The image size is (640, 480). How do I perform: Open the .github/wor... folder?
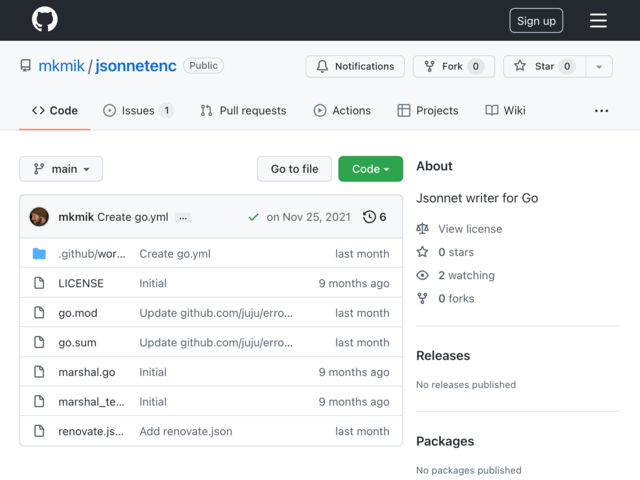click(x=92, y=254)
